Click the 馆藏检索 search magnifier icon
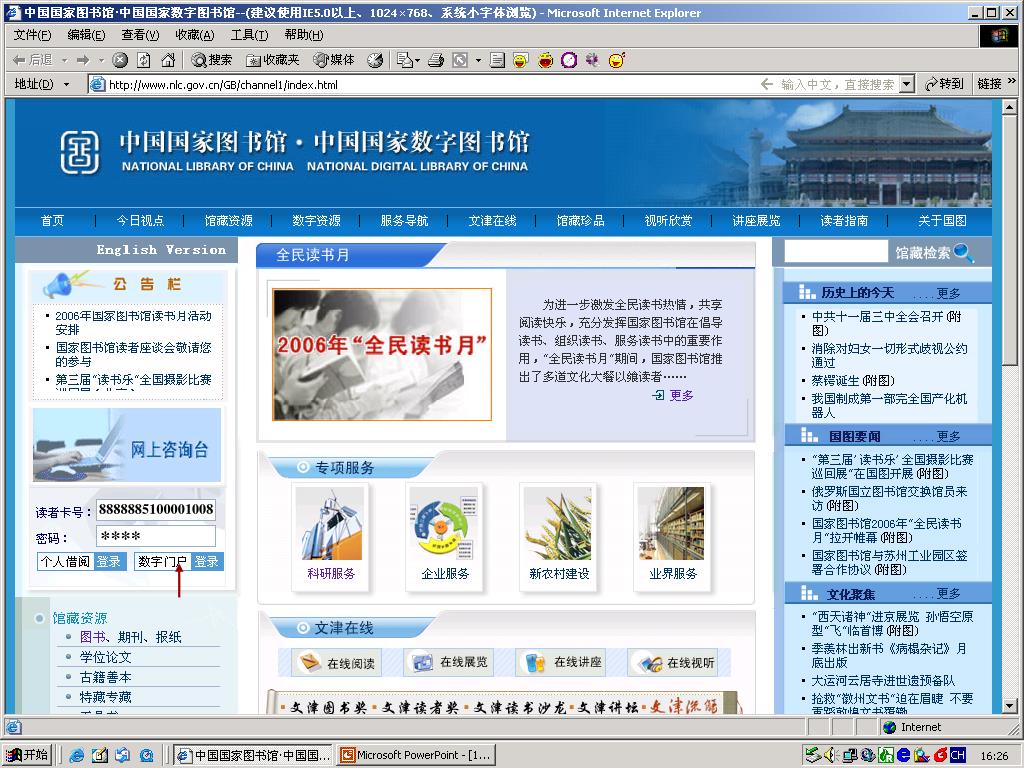1024x768 pixels. tap(964, 252)
